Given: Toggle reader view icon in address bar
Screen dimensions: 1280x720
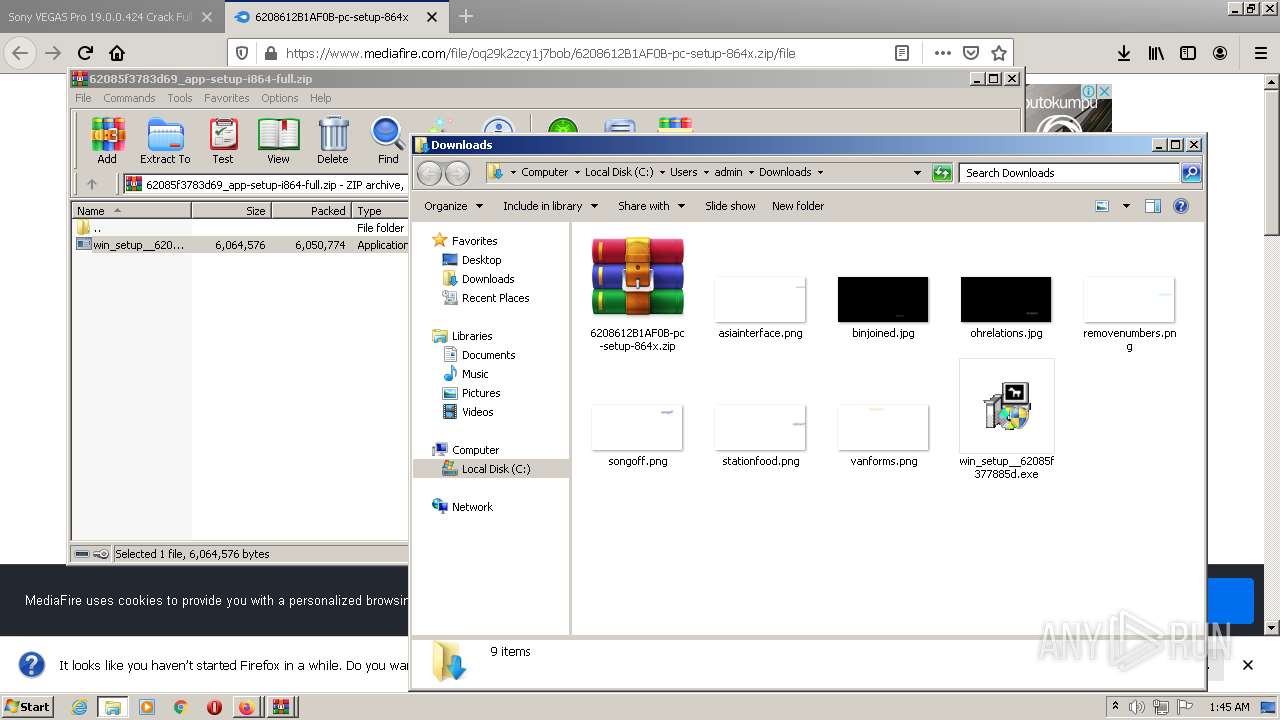Looking at the screenshot, I should click(x=902, y=54).
